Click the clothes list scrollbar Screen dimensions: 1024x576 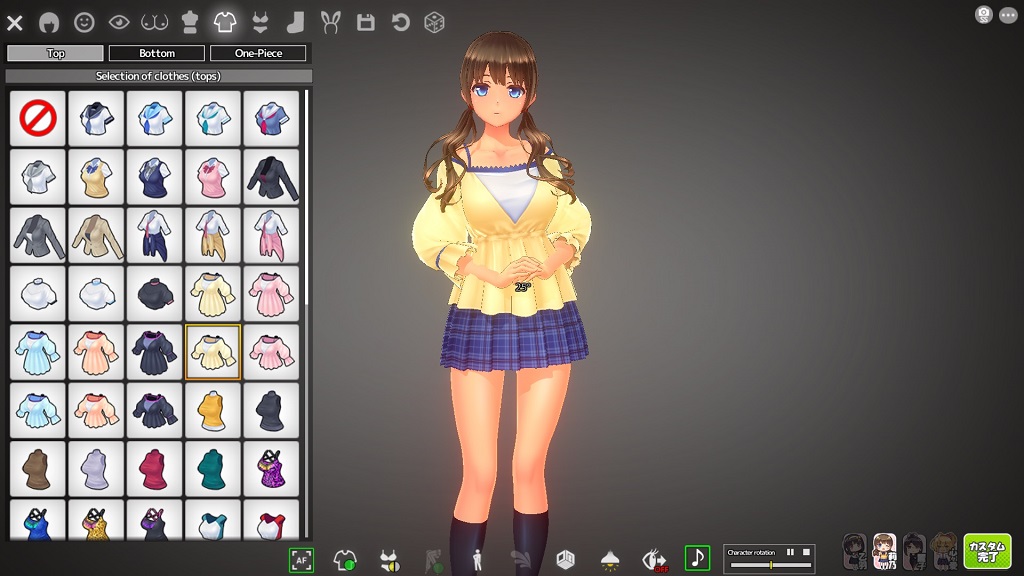tap(307, 200)
